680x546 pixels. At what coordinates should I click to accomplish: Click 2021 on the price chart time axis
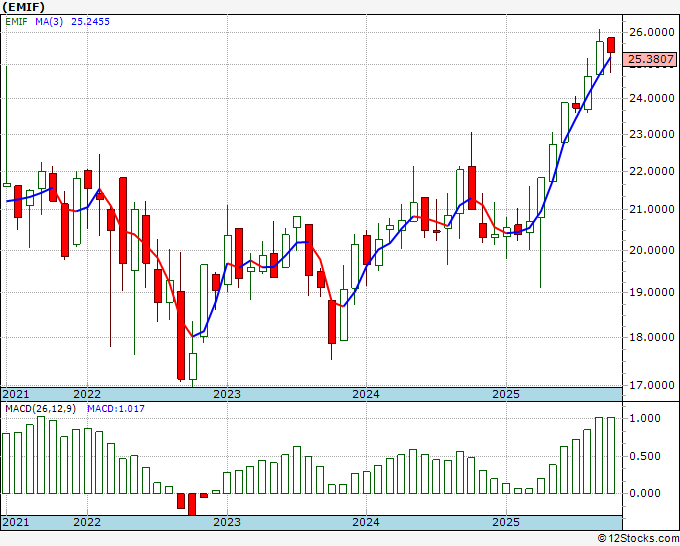tap(16, 394)
